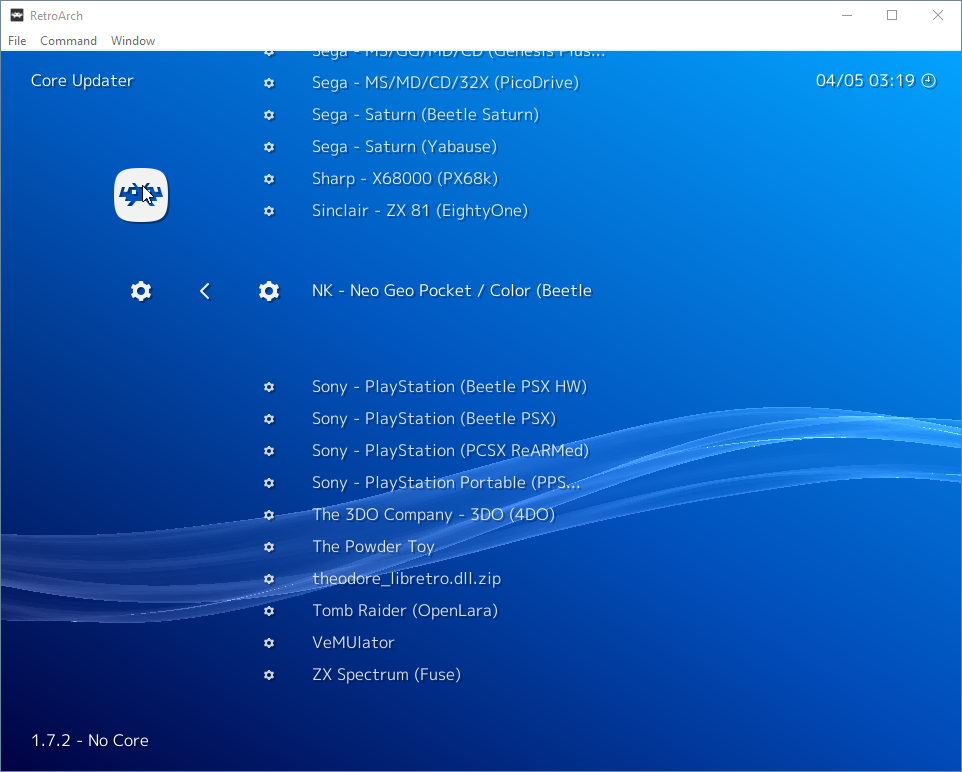Click gear icon next to The Powder Toy
The width and height of the screenshot is (962, 772).
(x=269, y=546)
